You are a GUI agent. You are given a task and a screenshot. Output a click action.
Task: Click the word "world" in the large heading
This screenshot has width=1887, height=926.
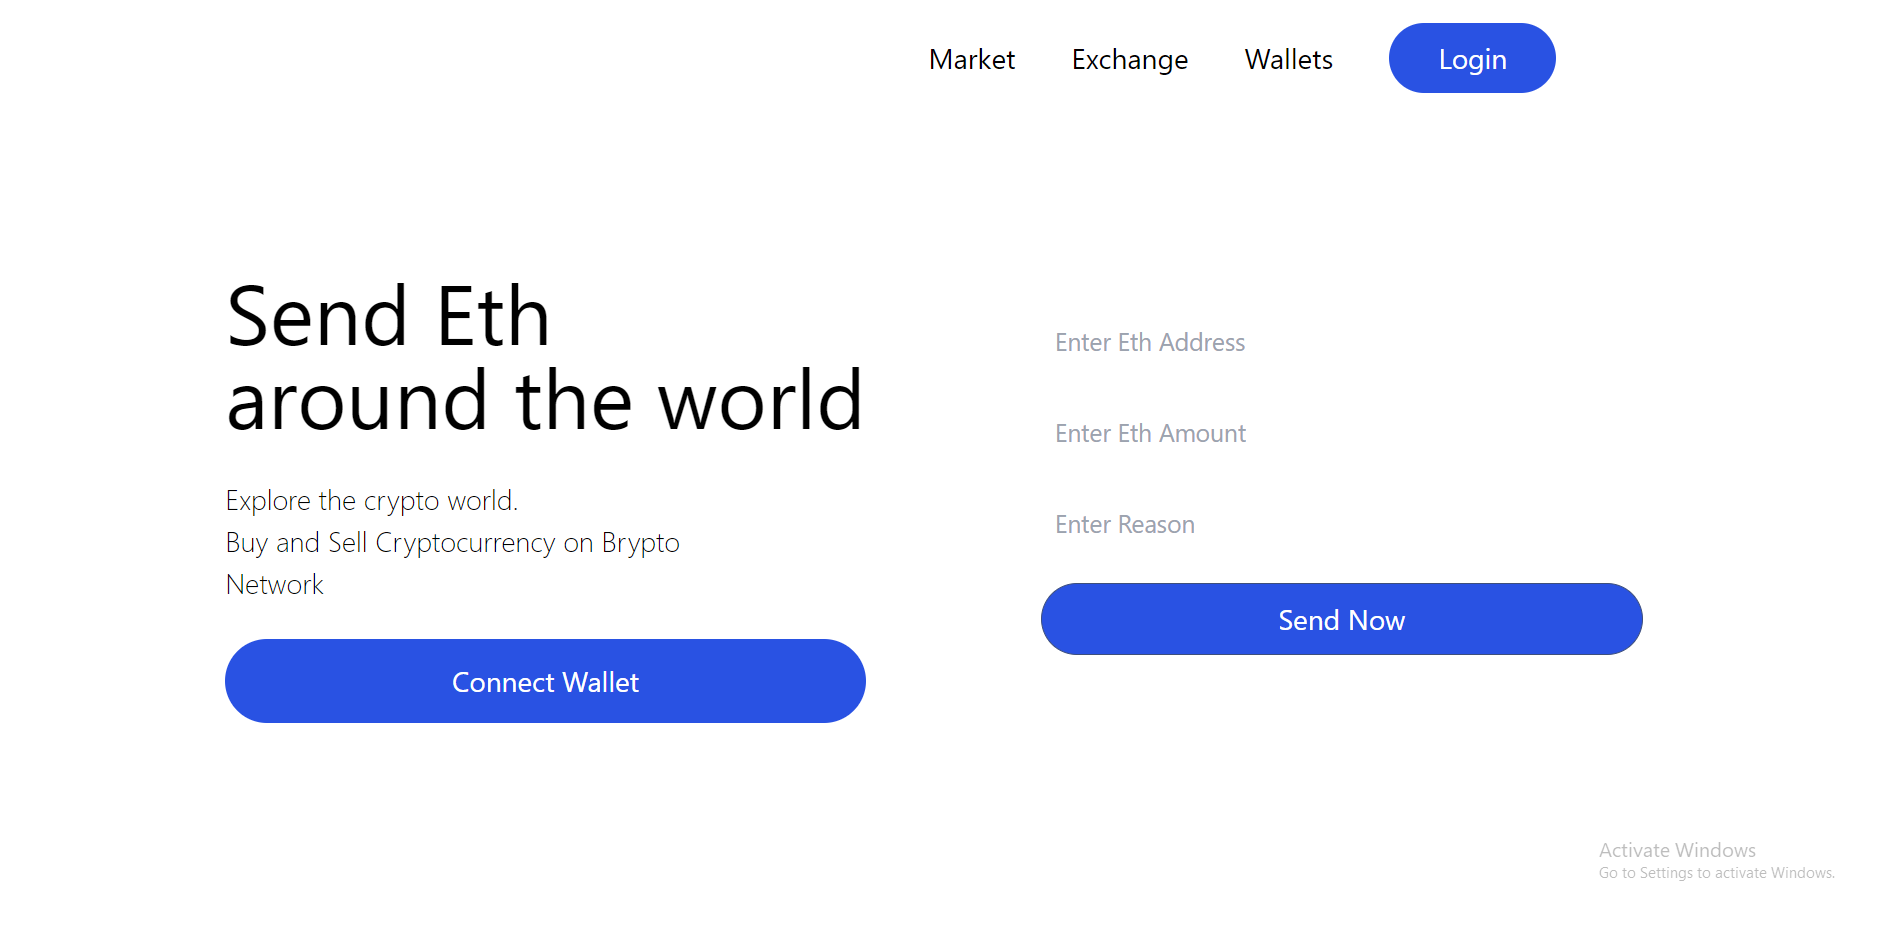click(760, 402)
